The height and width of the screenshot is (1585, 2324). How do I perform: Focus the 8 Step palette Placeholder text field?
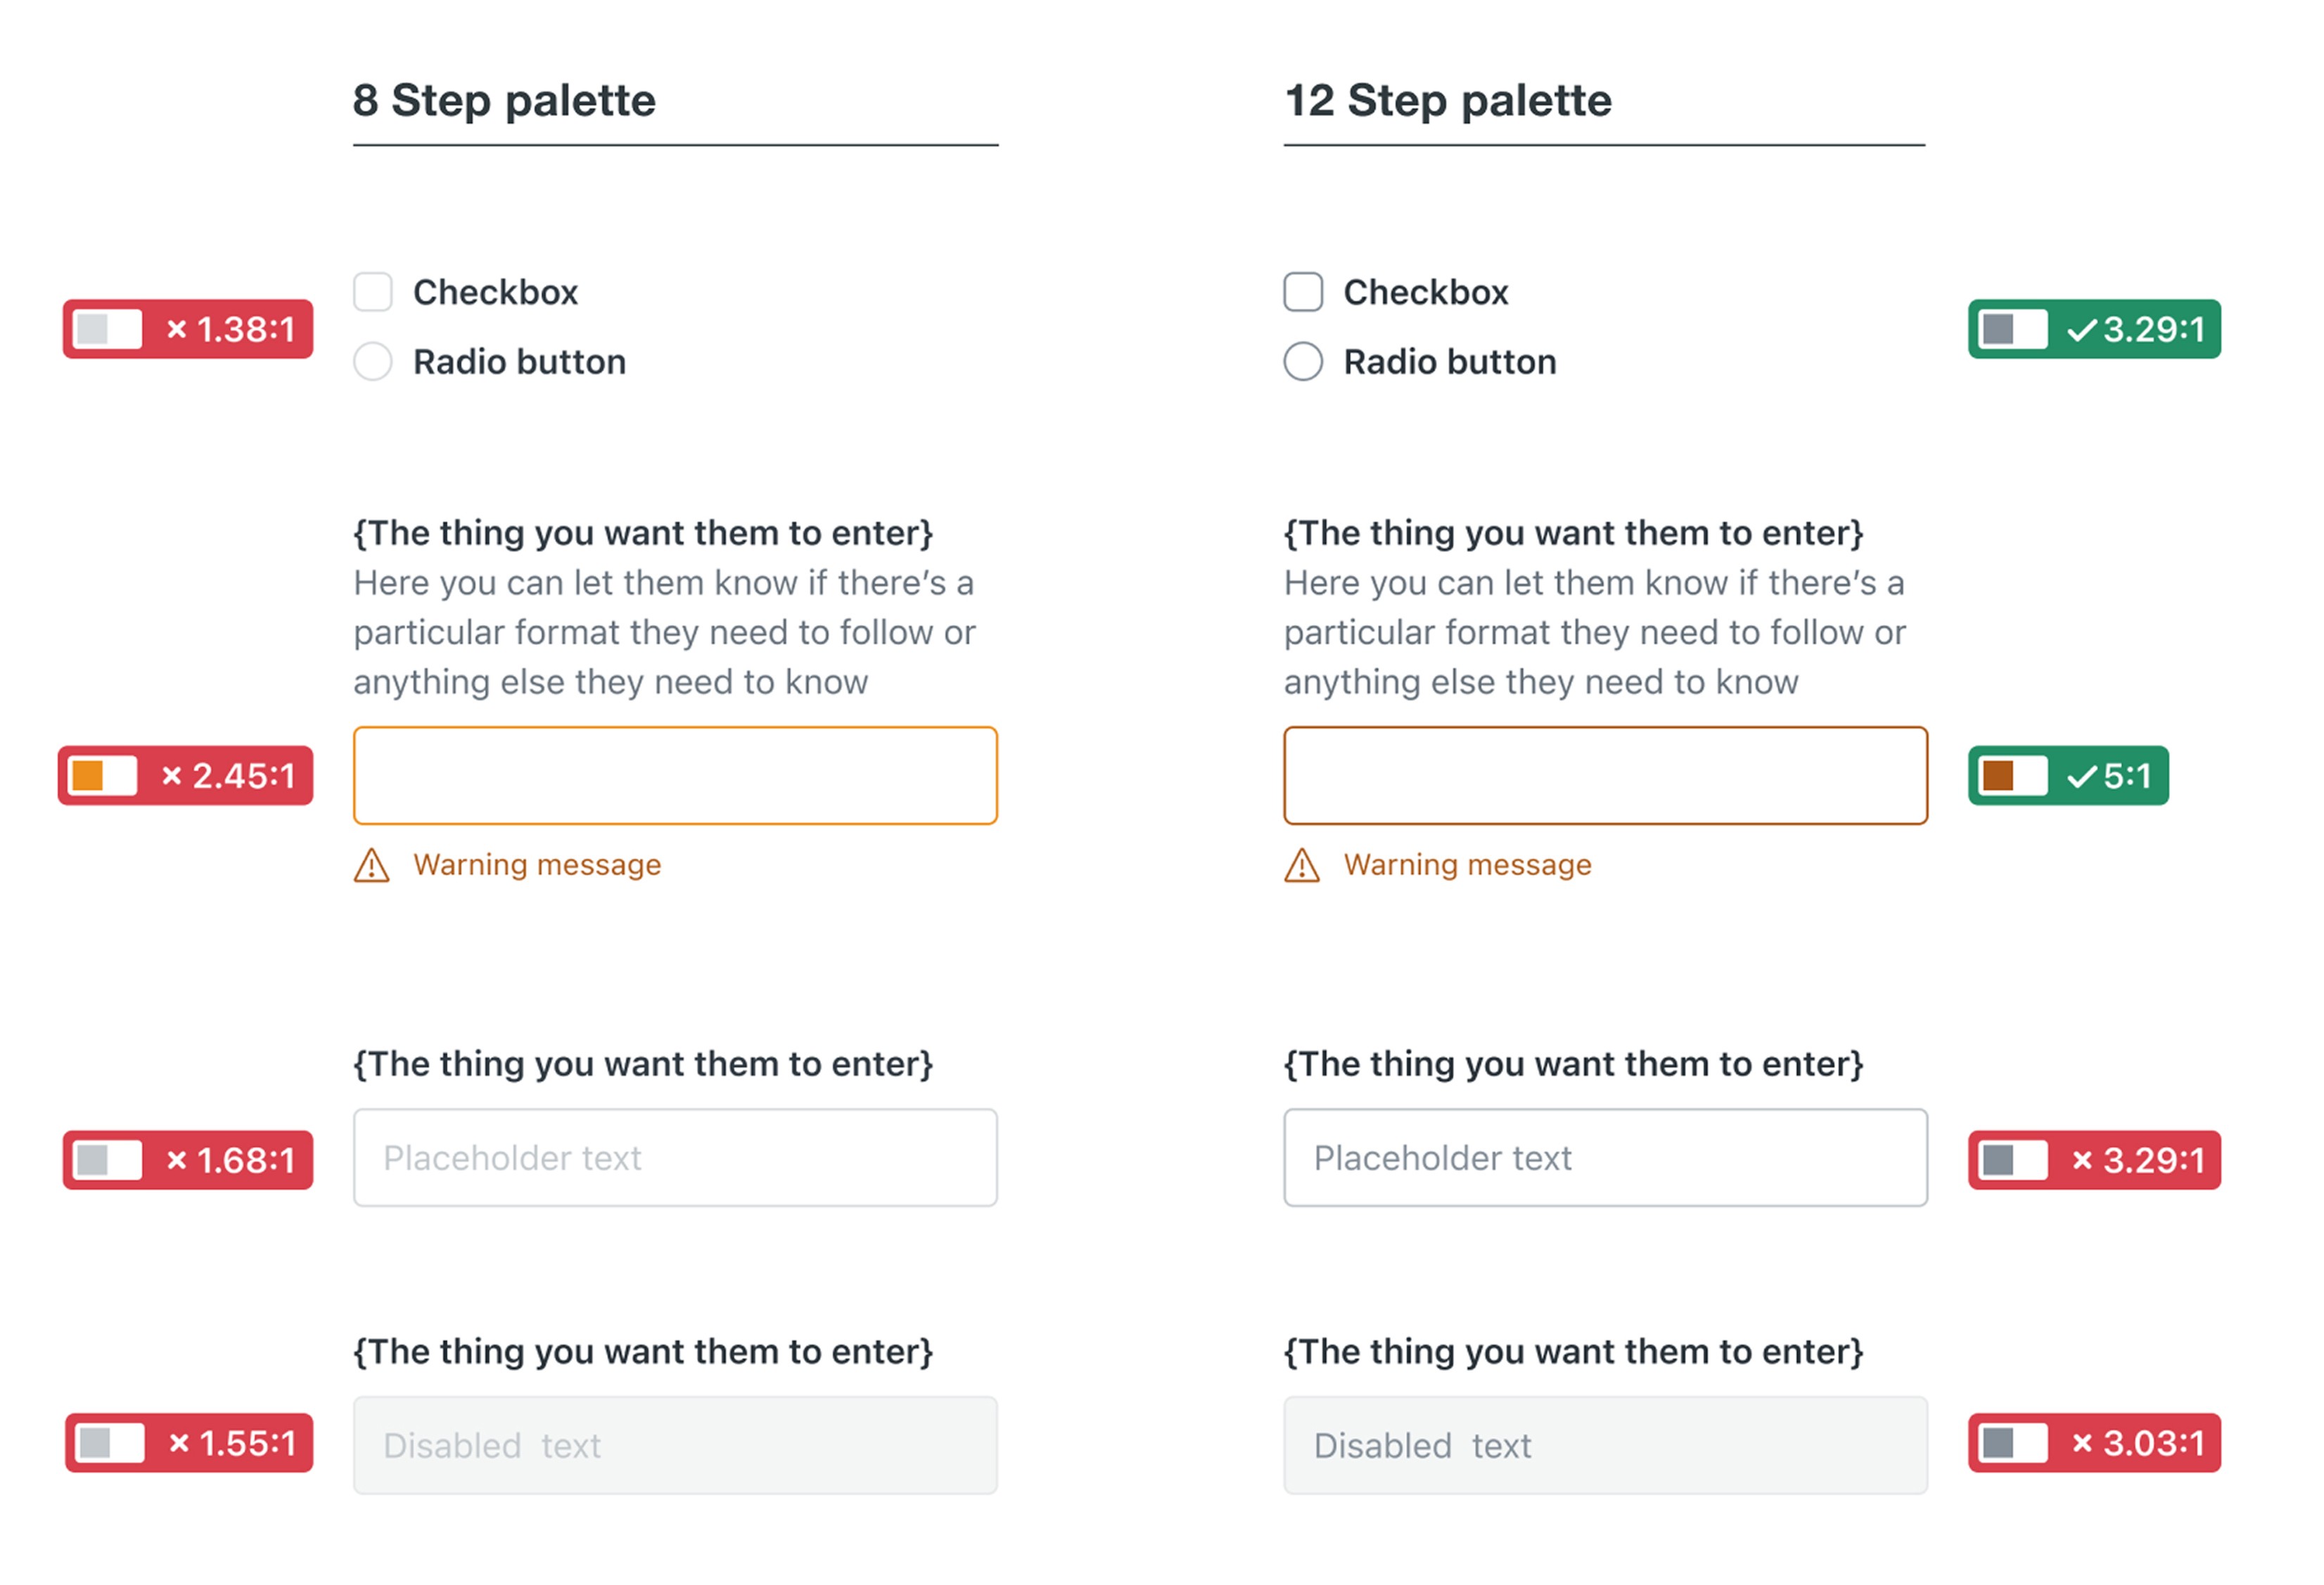click(675, 1157)
